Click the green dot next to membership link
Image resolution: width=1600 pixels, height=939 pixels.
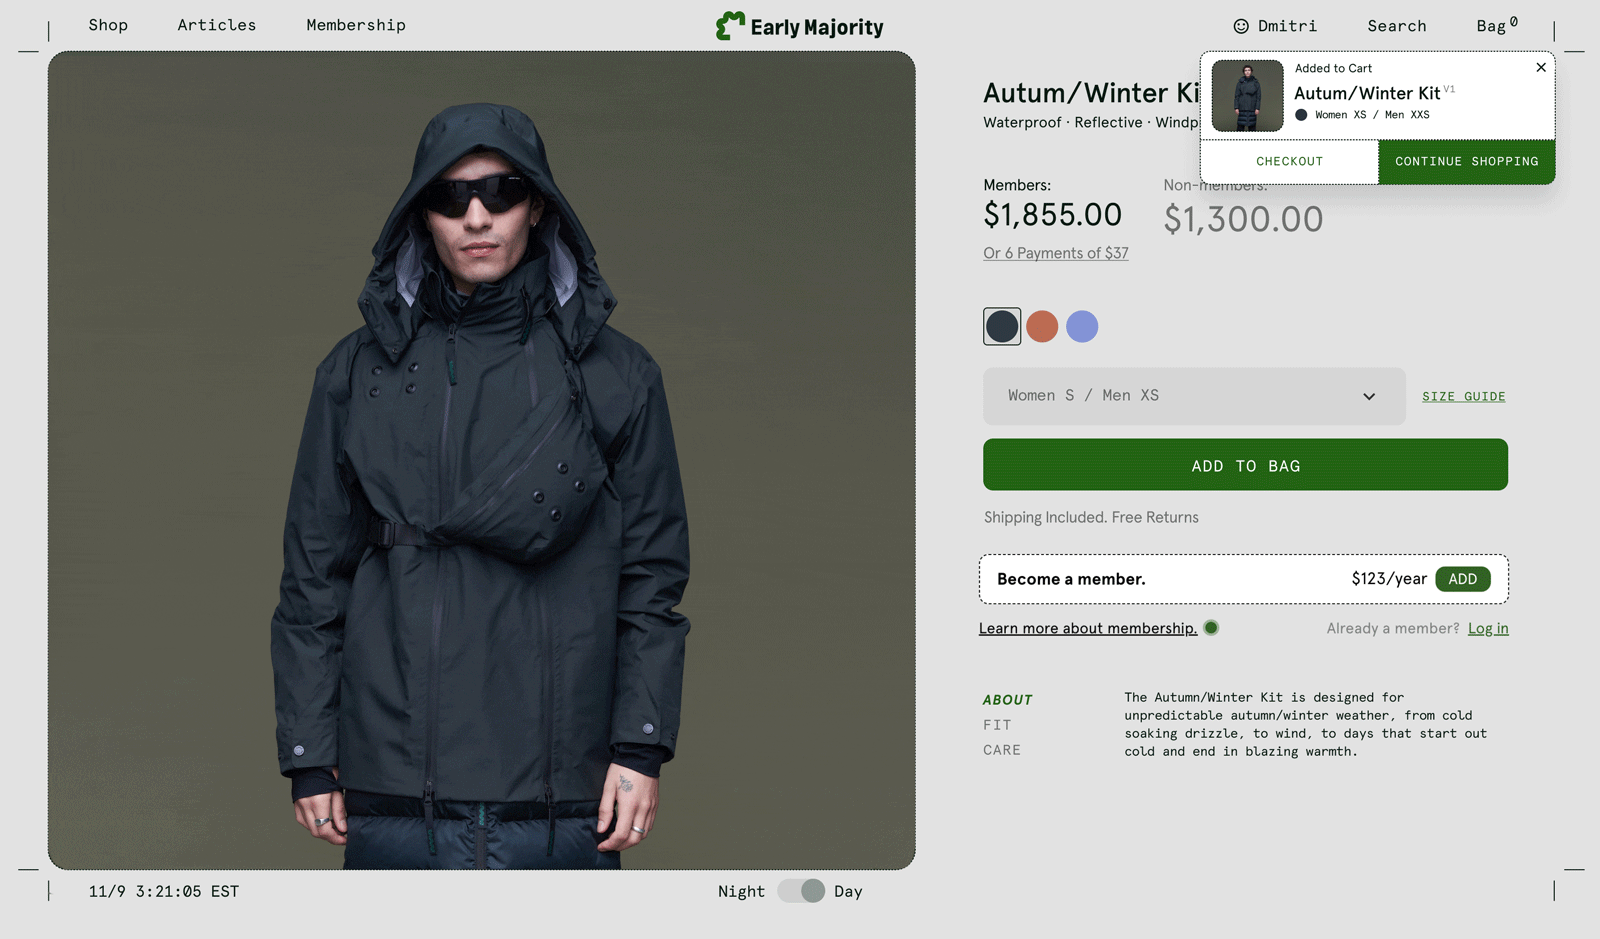click(x=1211, y=628)
